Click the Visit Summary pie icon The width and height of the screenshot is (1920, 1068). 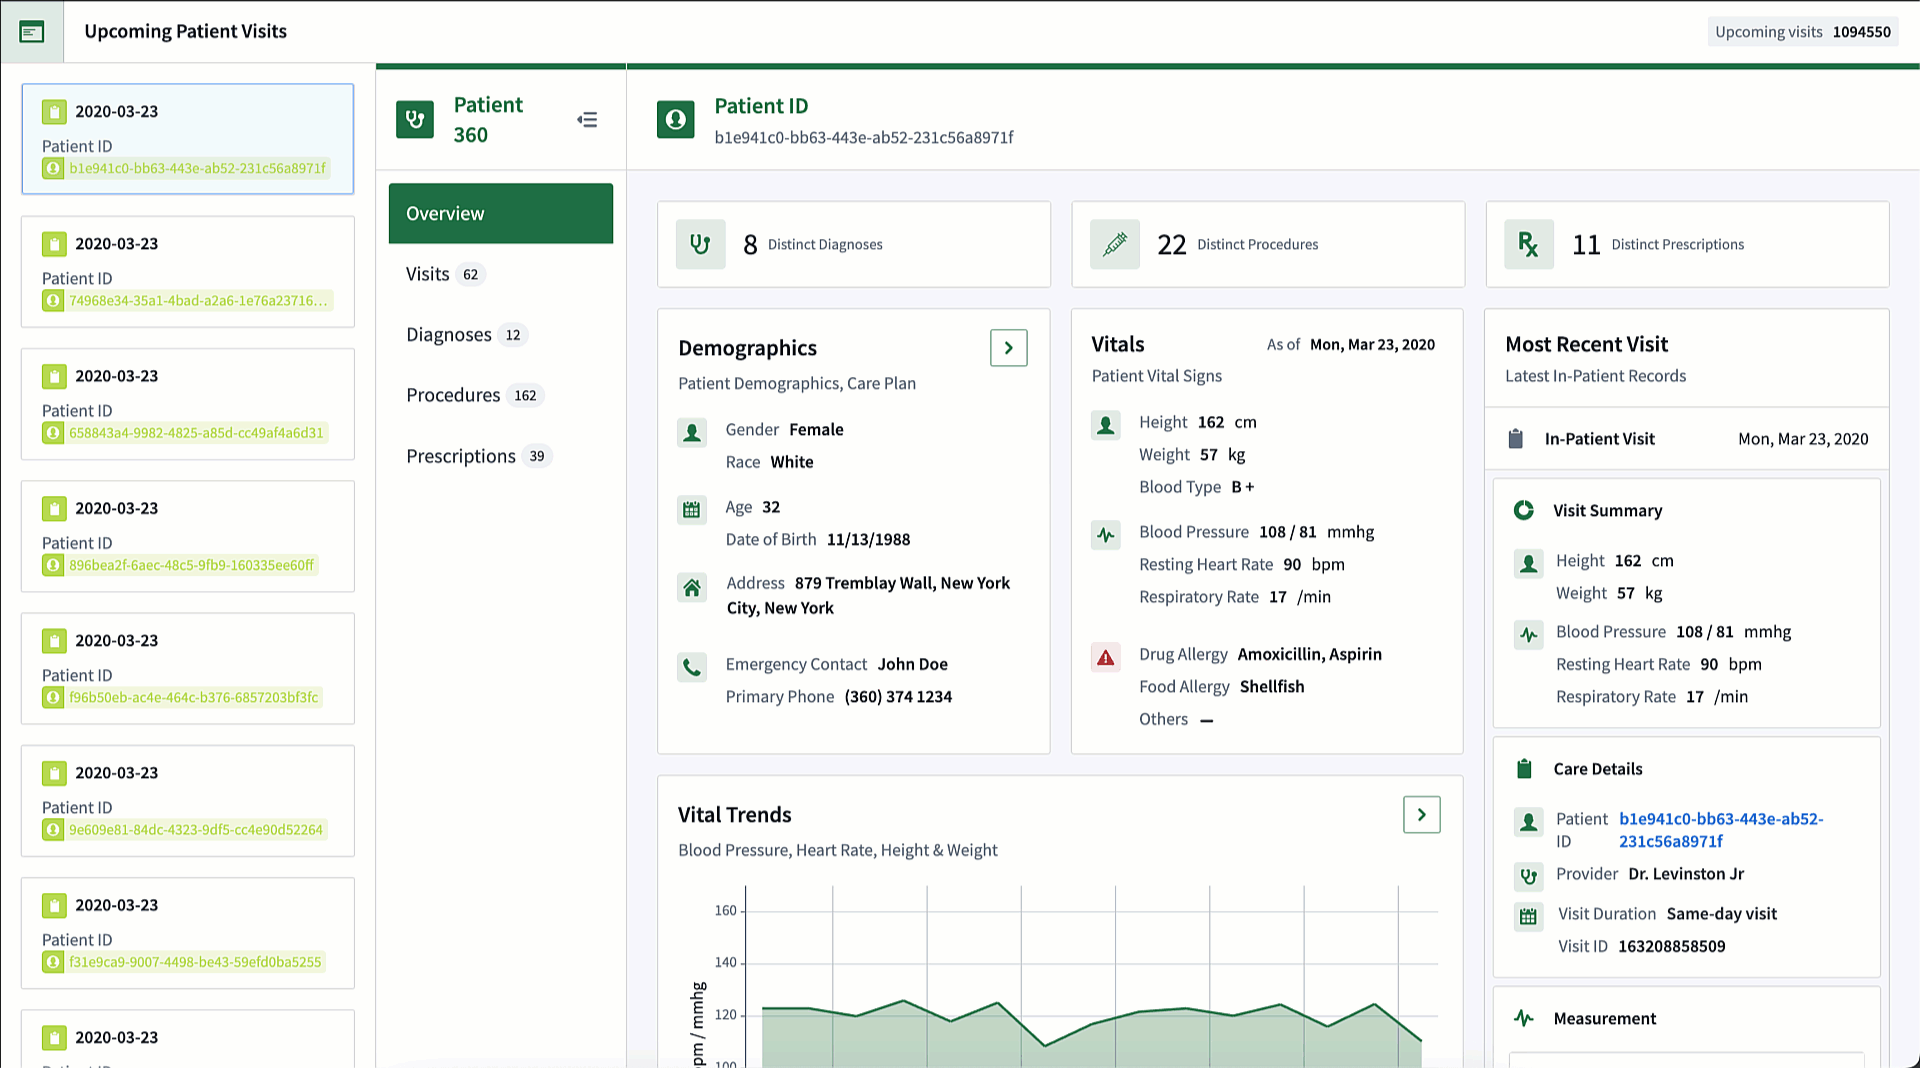pos(1524,510)
